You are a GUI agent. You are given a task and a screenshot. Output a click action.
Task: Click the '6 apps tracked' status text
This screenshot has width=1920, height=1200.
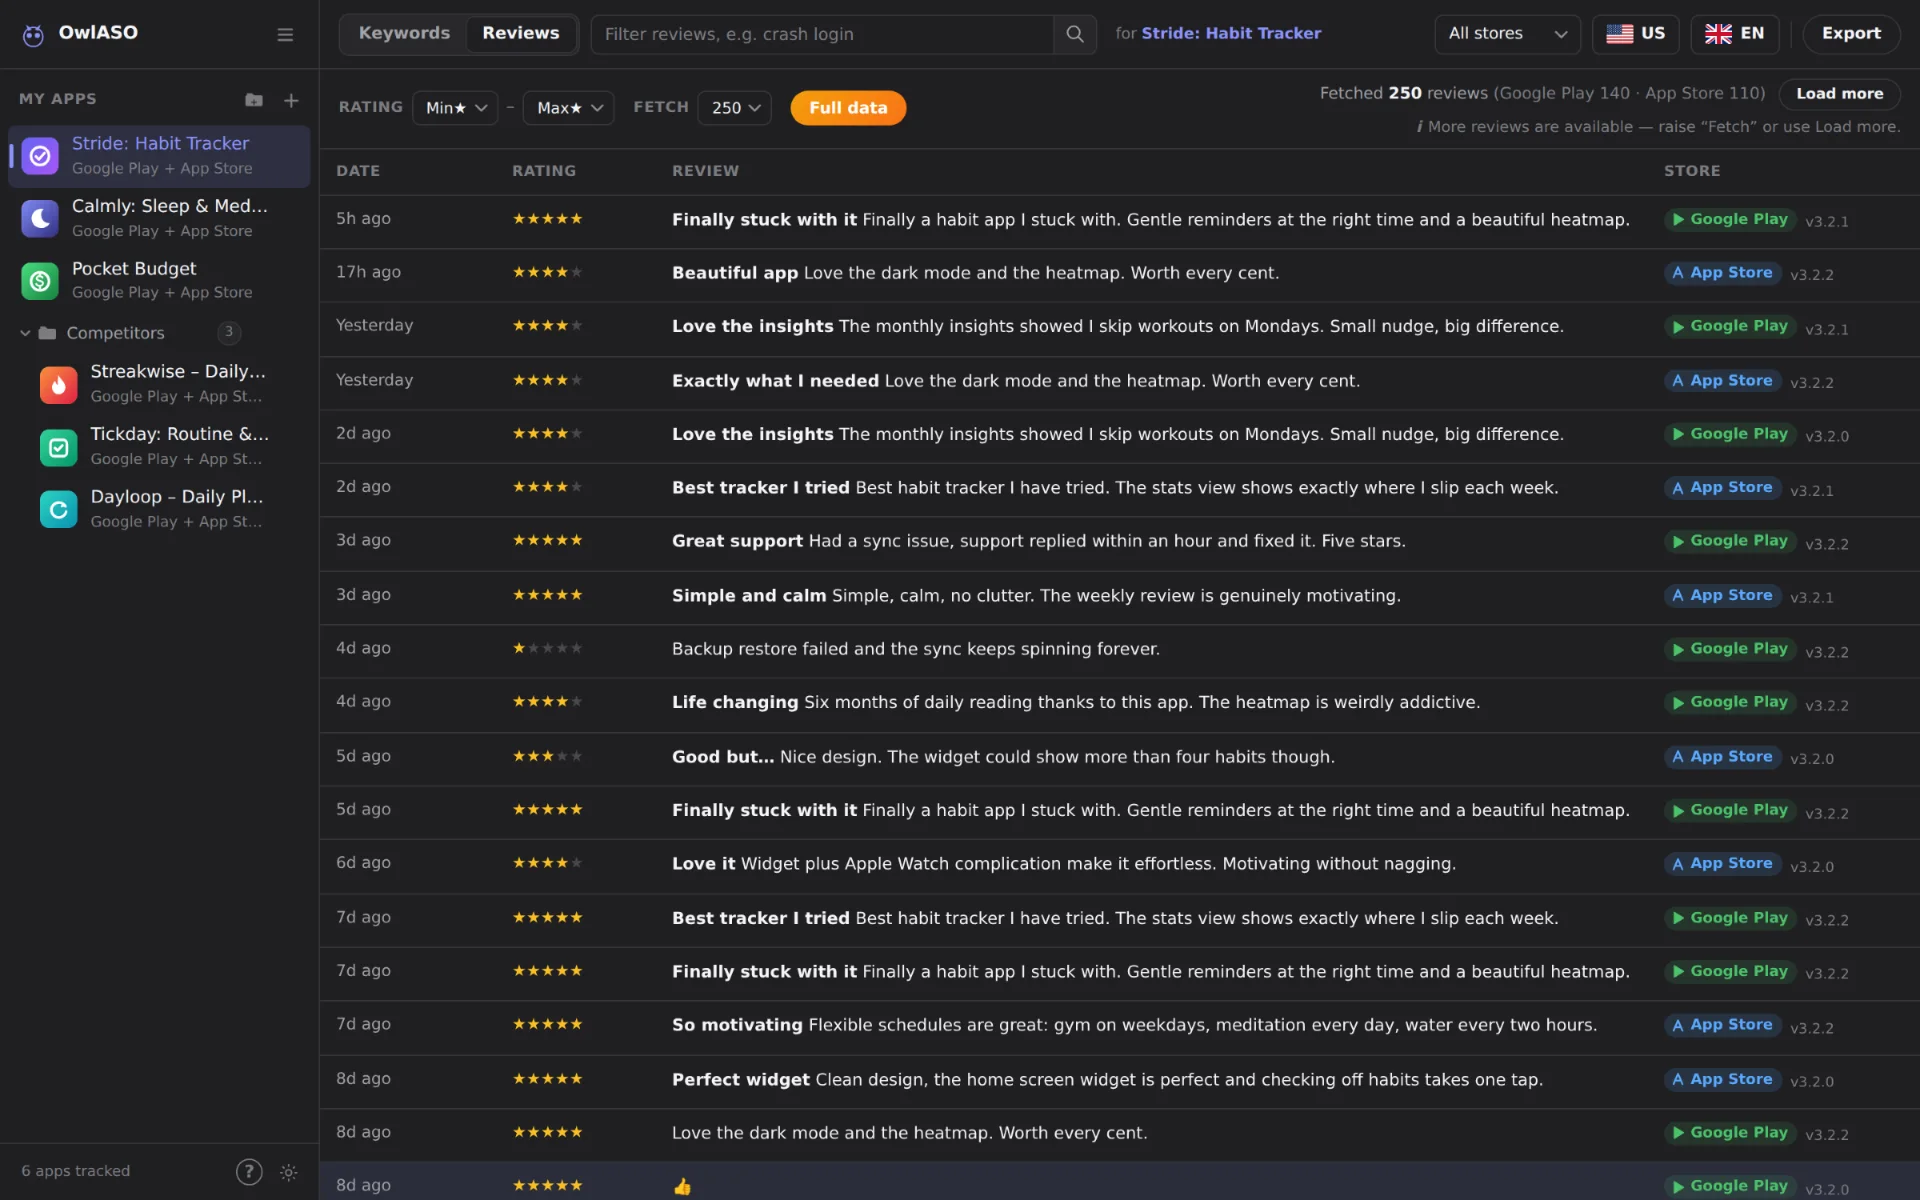(76, 1171)
